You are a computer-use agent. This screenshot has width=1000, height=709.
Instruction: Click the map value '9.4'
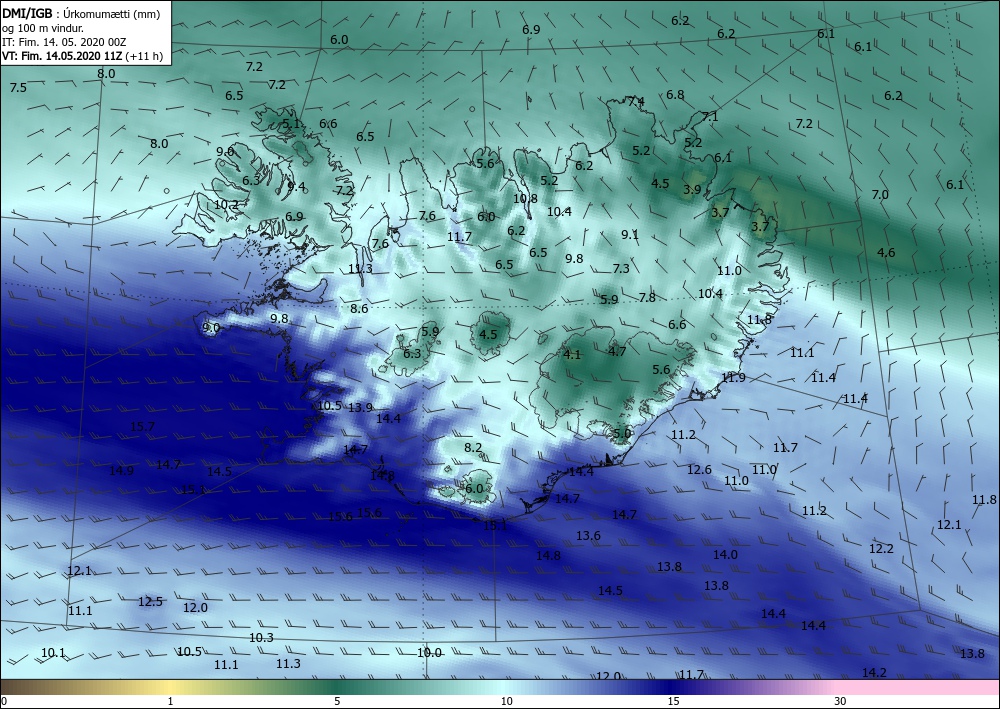297,187
